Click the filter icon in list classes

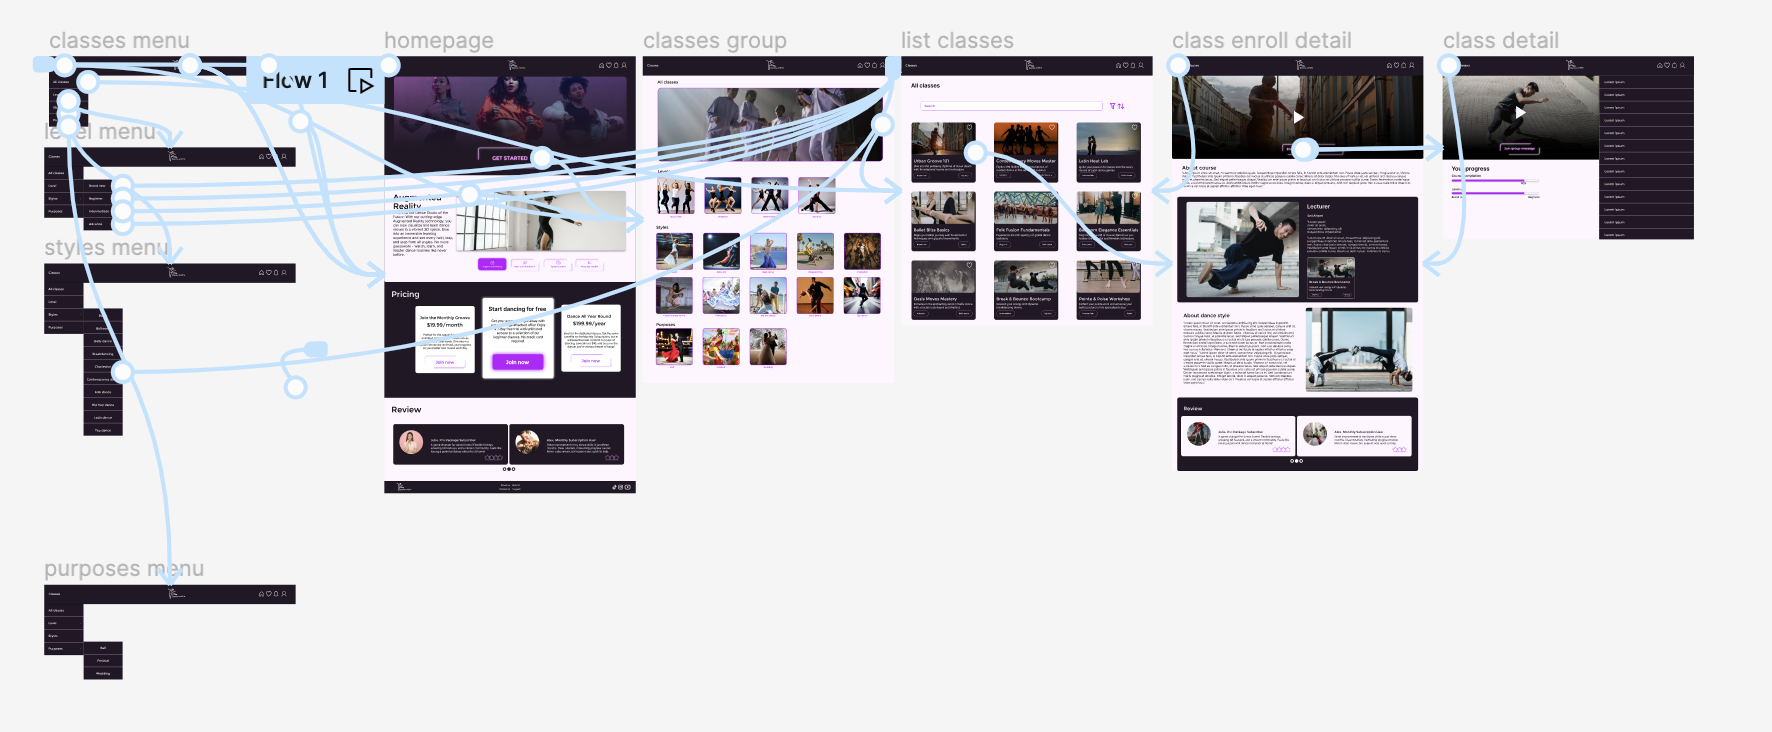click(1112, 106)
